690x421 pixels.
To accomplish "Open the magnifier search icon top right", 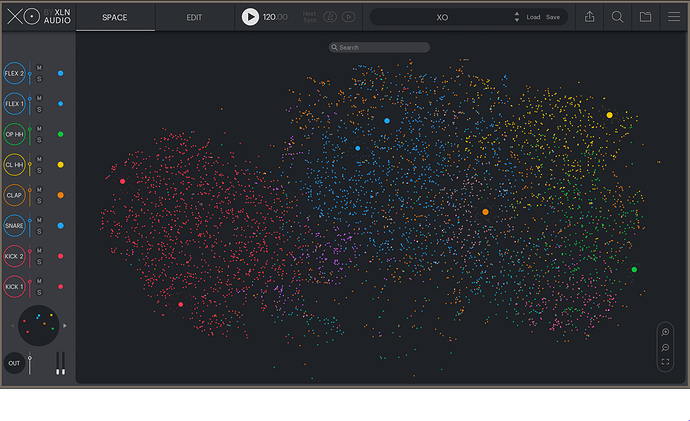I will point(617,17).
